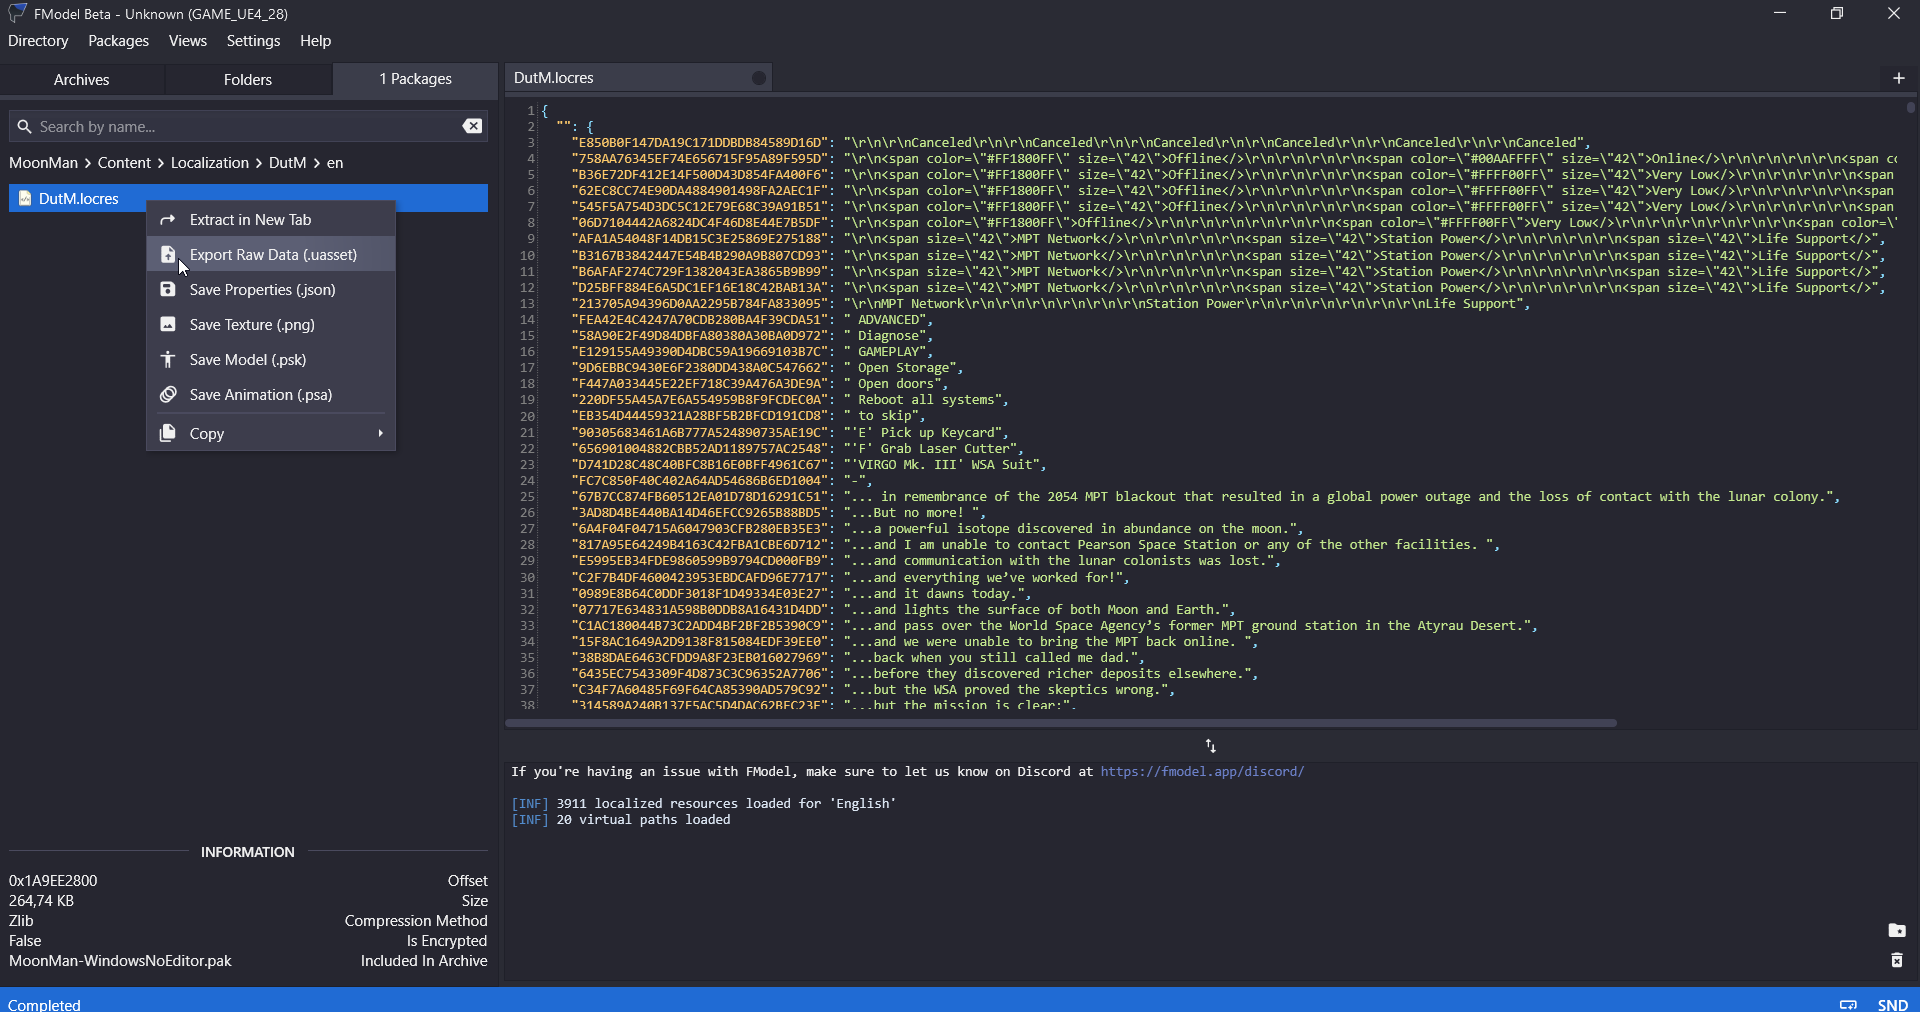The image size is (1920, 1012).
Task: Open the FModel Discord link
Action: click(x=1202, y=772)
